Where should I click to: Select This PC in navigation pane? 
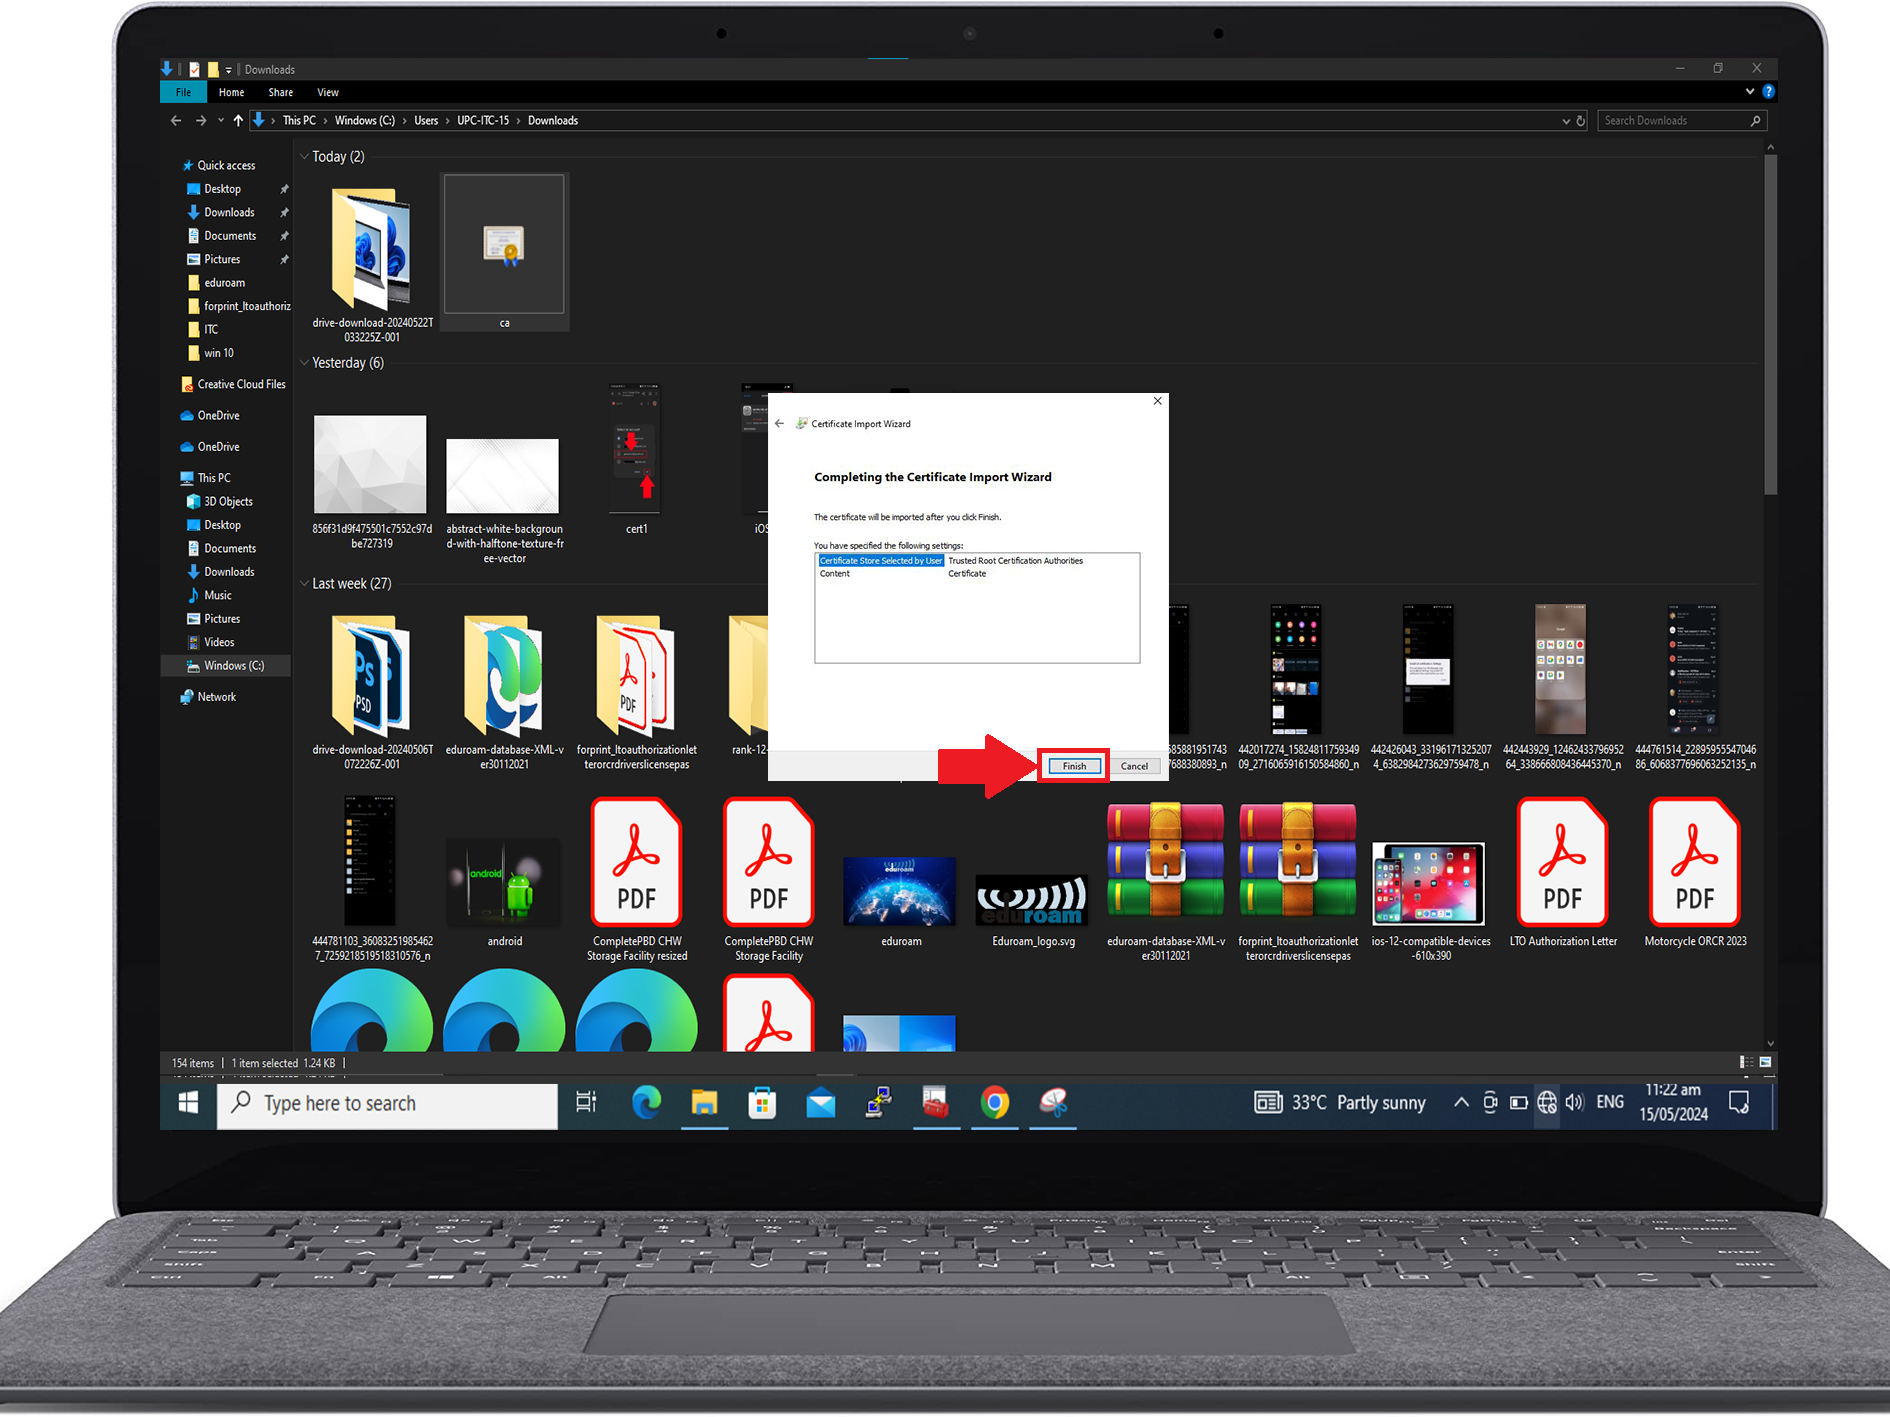point(214,479)
